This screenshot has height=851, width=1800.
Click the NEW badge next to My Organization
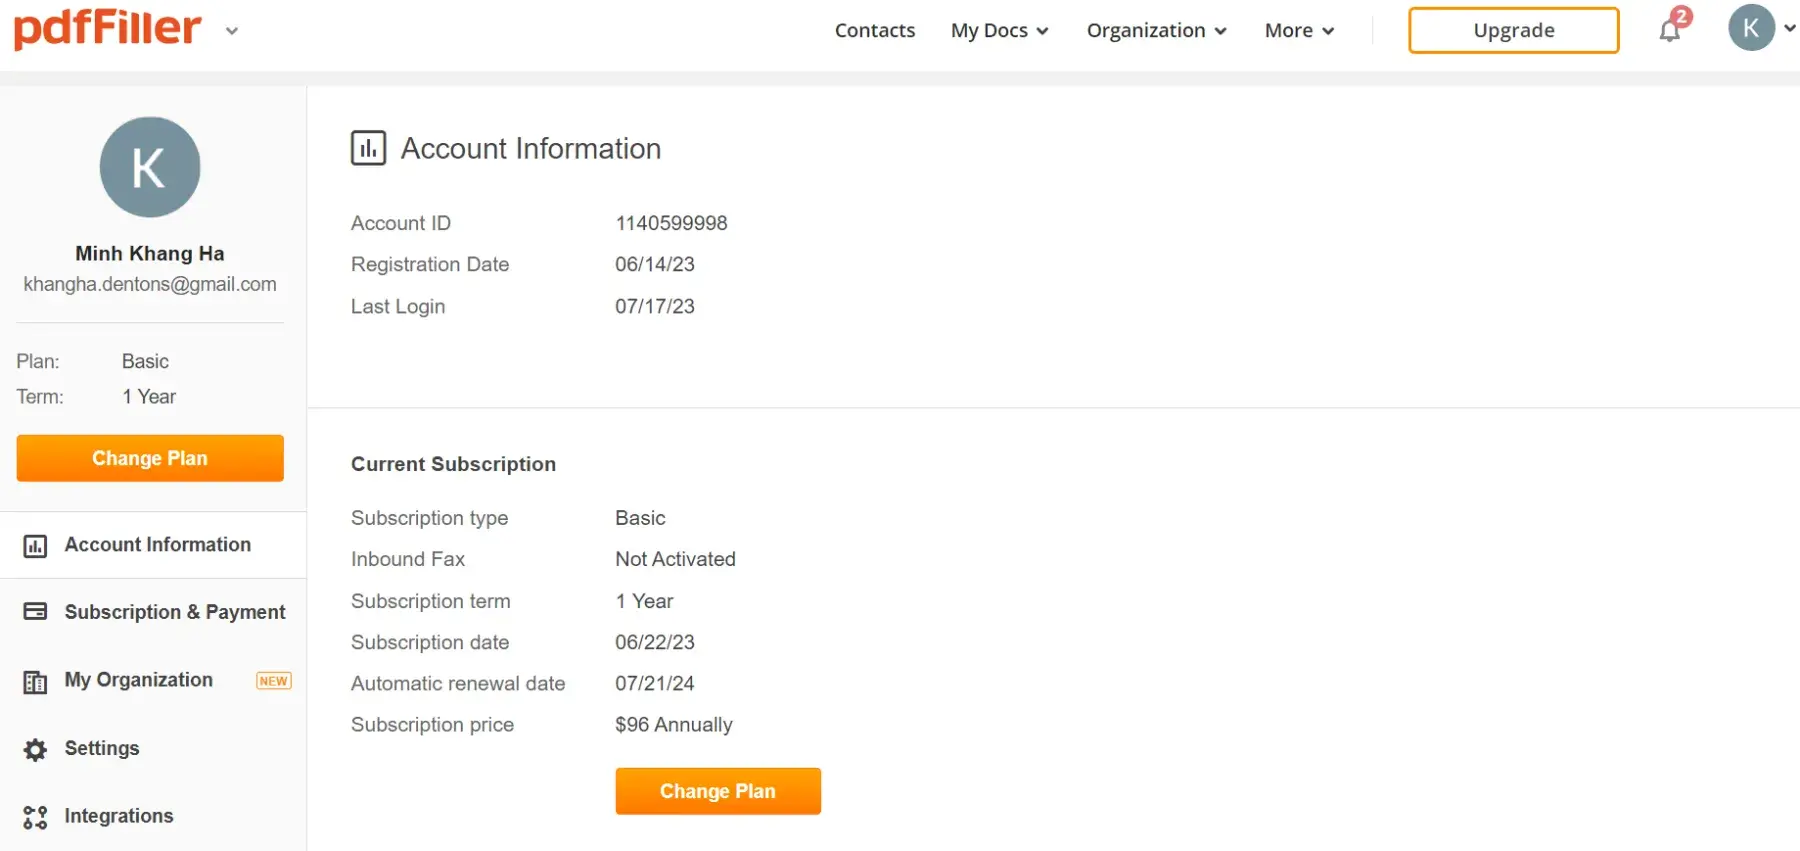point(273,681)
